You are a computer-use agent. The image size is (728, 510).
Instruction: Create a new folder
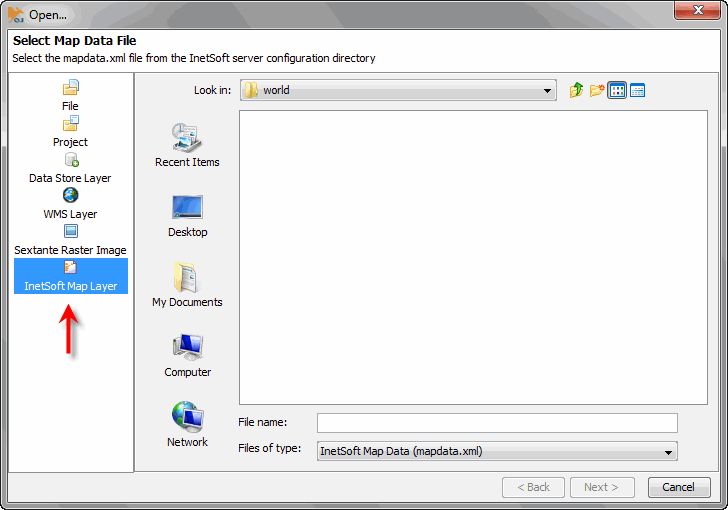pyautogui.click(x=597, y=90)
